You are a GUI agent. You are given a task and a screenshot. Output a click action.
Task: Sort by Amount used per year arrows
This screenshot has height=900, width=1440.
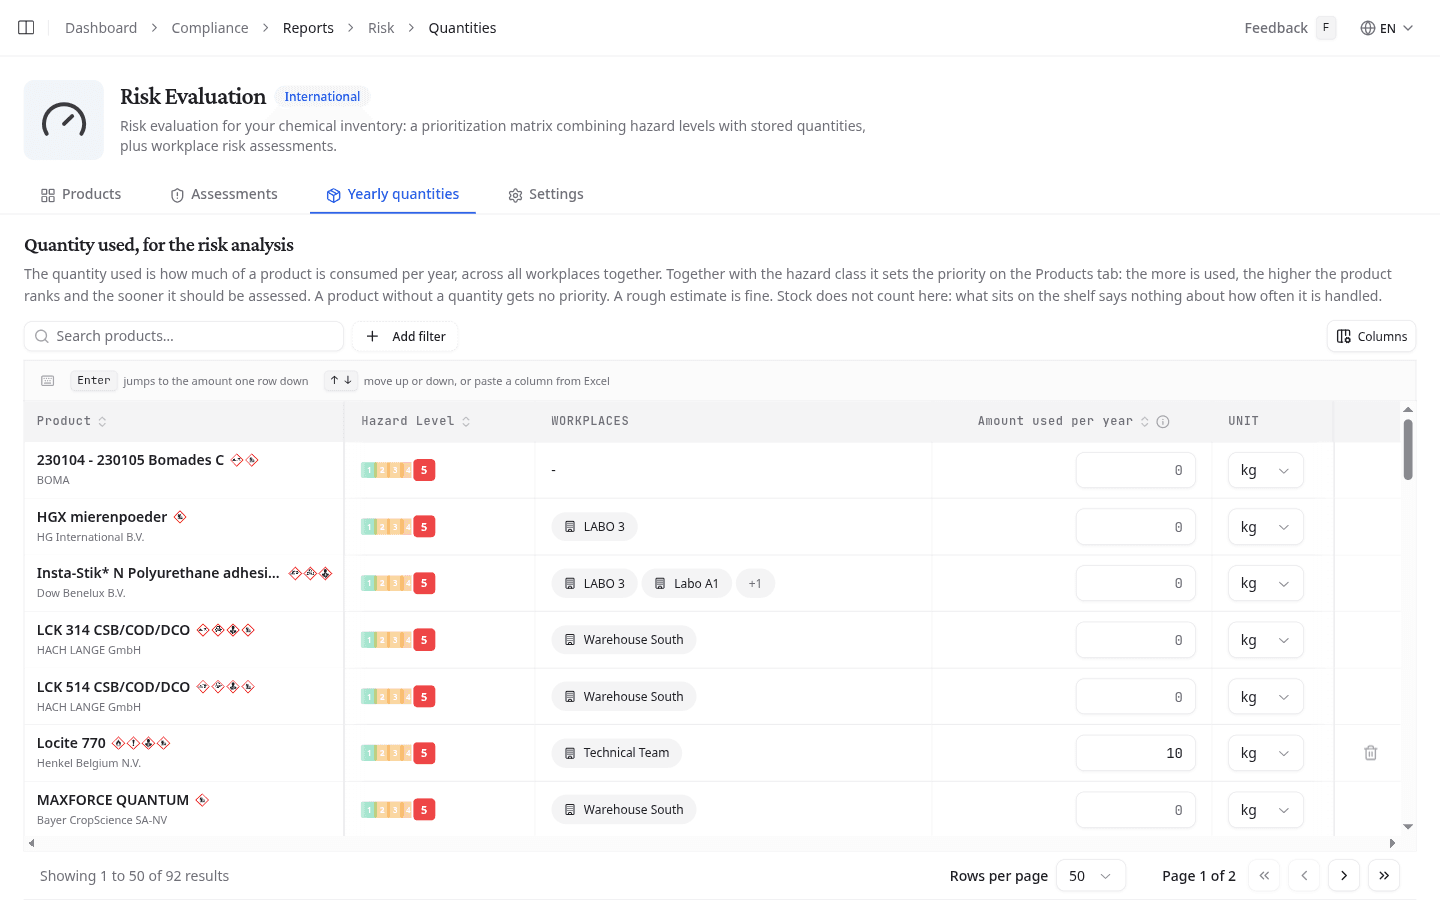[x=1145, y=422]
